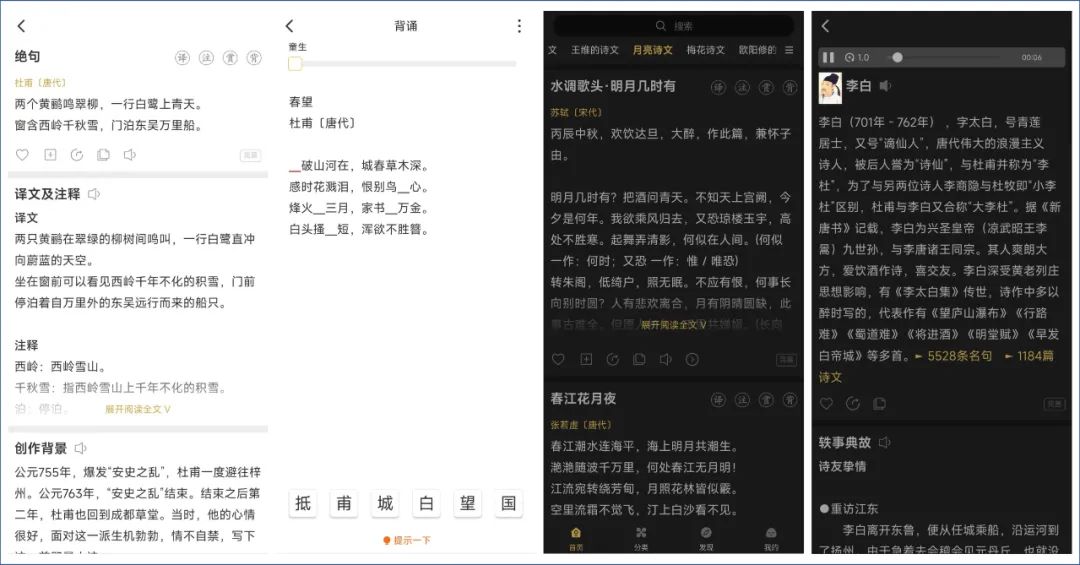Add 水调歌头 to collection plus icon
This screenshot has width=1080, height=565.
click(586, 359)
